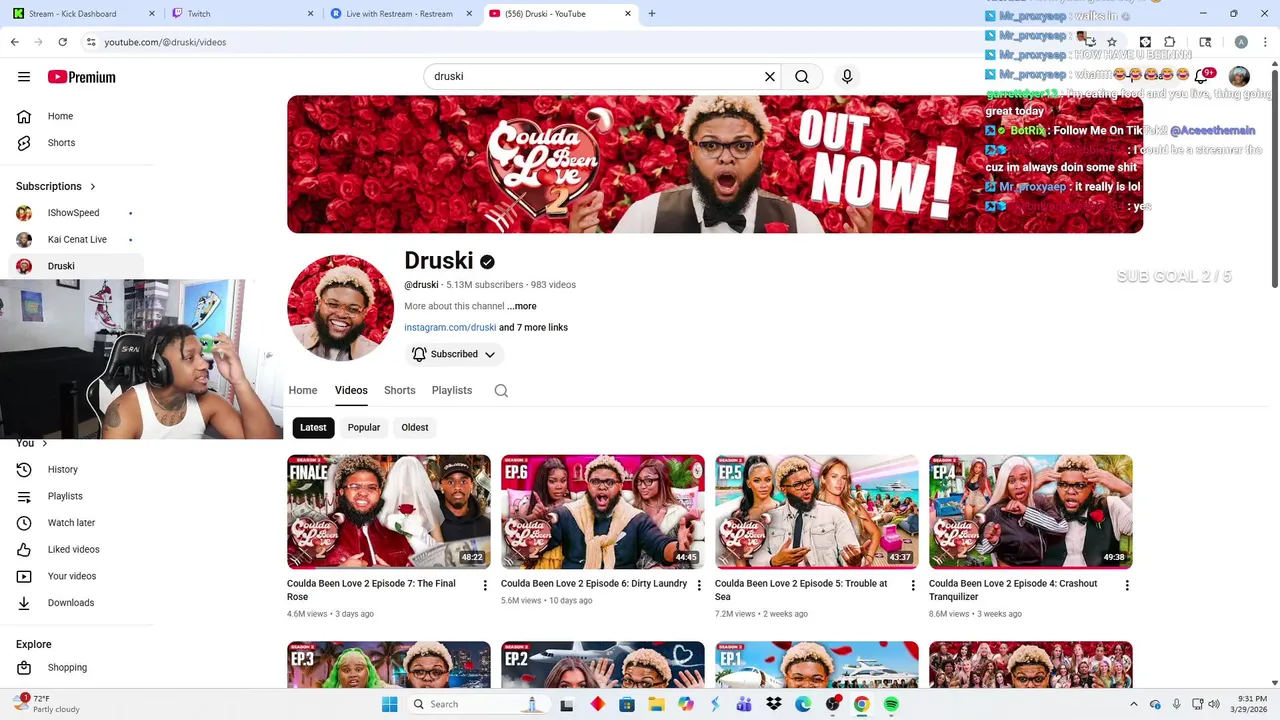Image resolution: width=1280 pixels, height=720 pixels.
Task: Open Chrome extensions puzzle icon
Action: 1169,42
